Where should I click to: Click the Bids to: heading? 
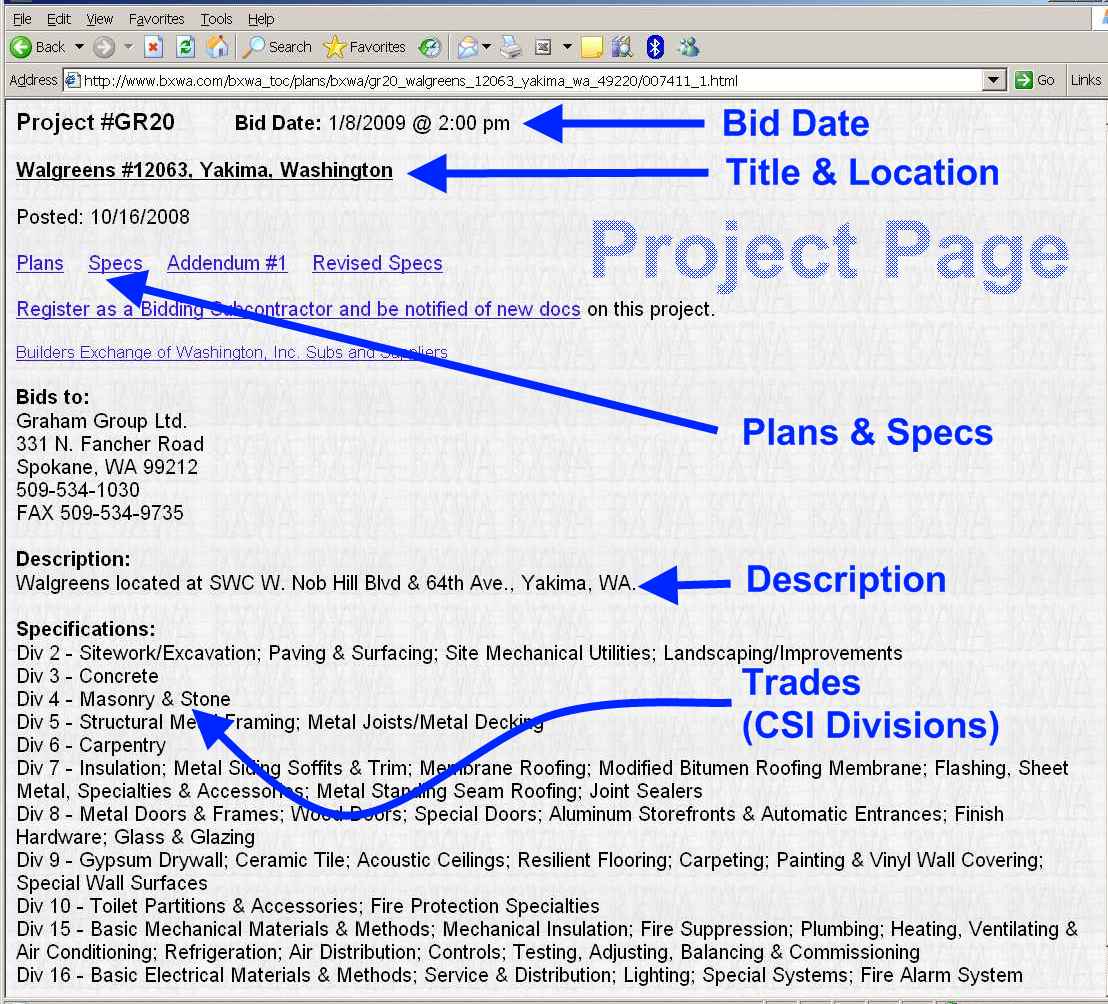tap(53, 397)
